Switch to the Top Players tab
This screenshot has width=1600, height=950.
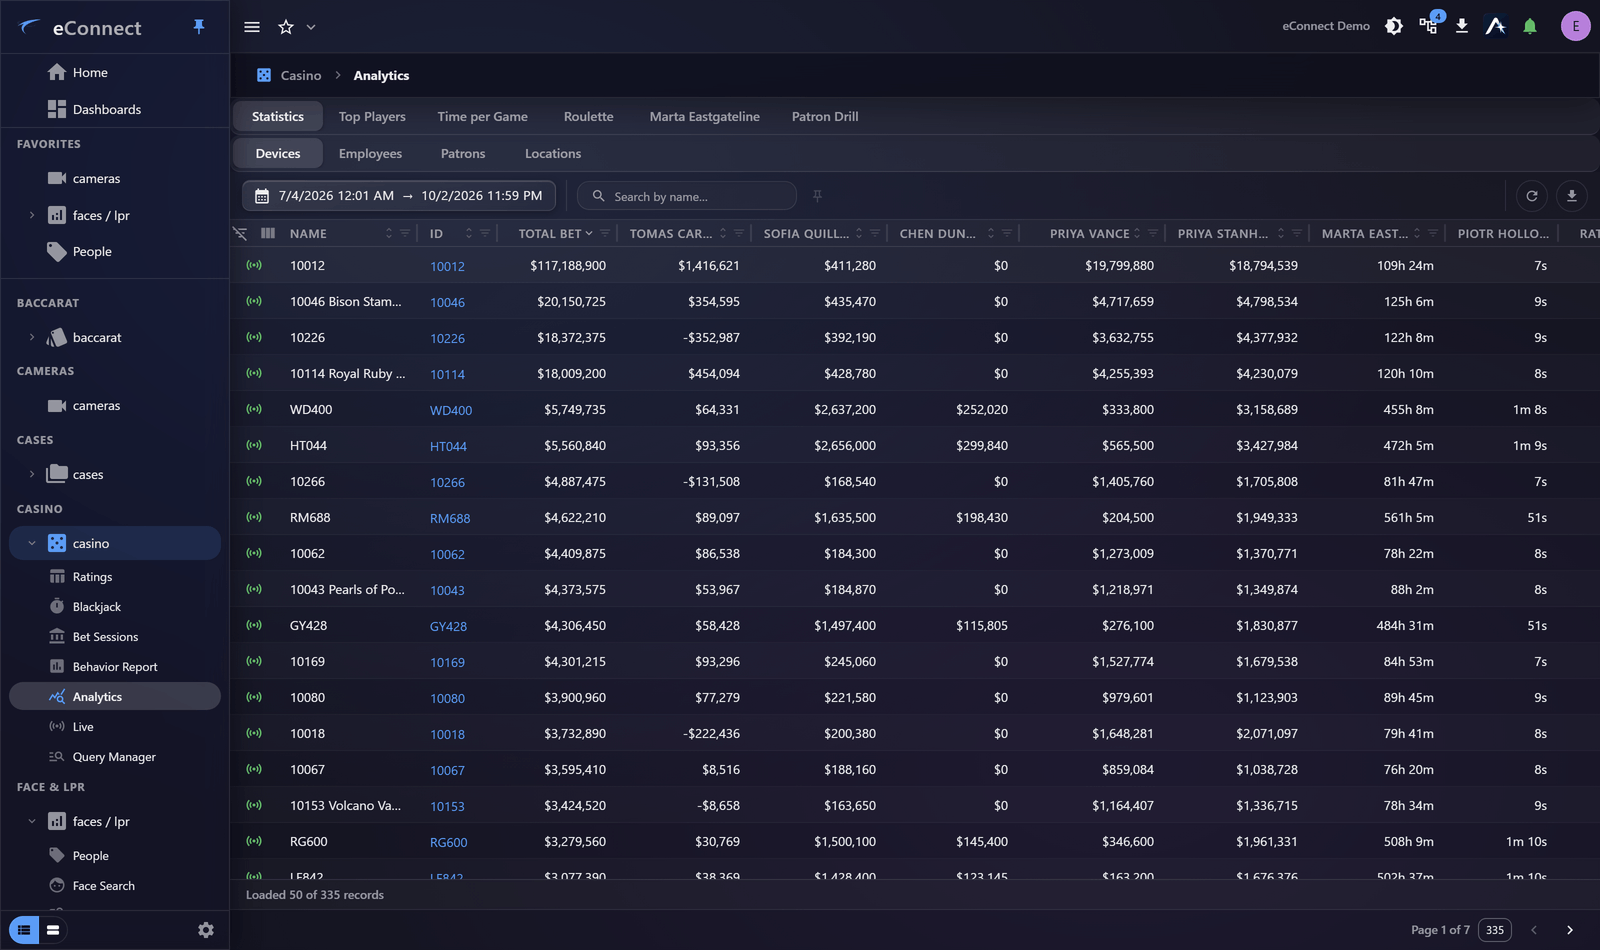click(372, 116)
